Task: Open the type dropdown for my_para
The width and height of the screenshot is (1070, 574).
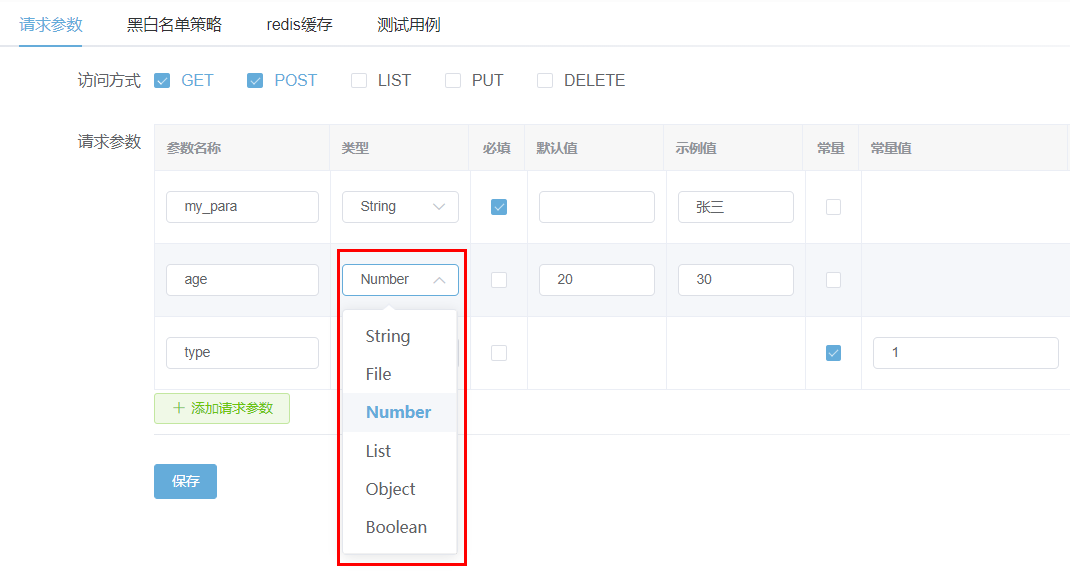Action: [400, 207]
